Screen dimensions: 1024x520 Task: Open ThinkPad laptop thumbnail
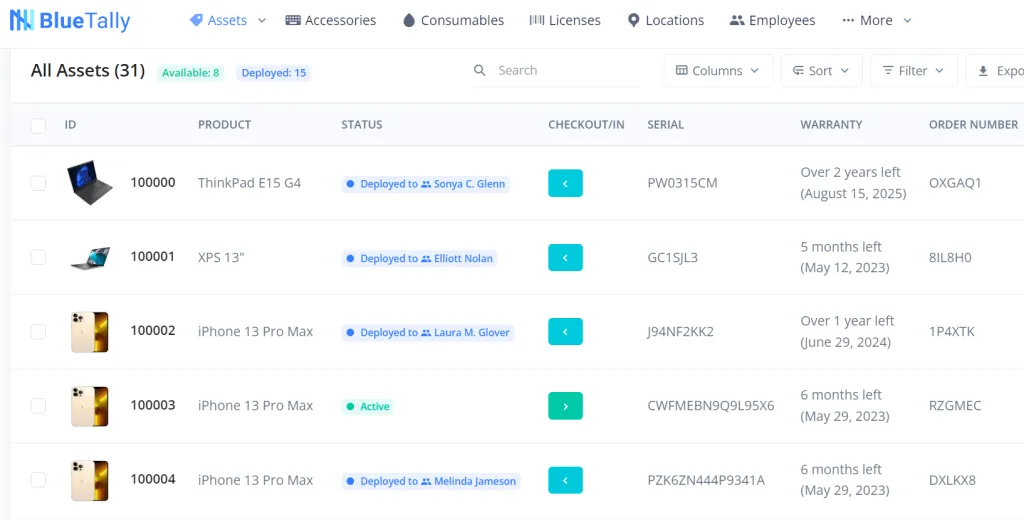pos(89,183)
